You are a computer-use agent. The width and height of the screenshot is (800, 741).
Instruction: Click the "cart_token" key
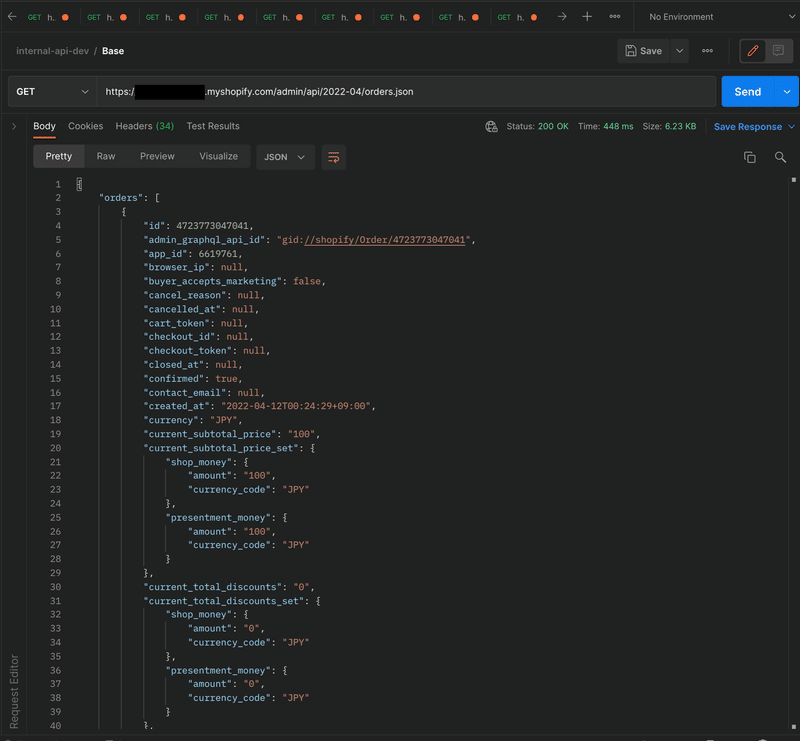click(x=177, y=324)
